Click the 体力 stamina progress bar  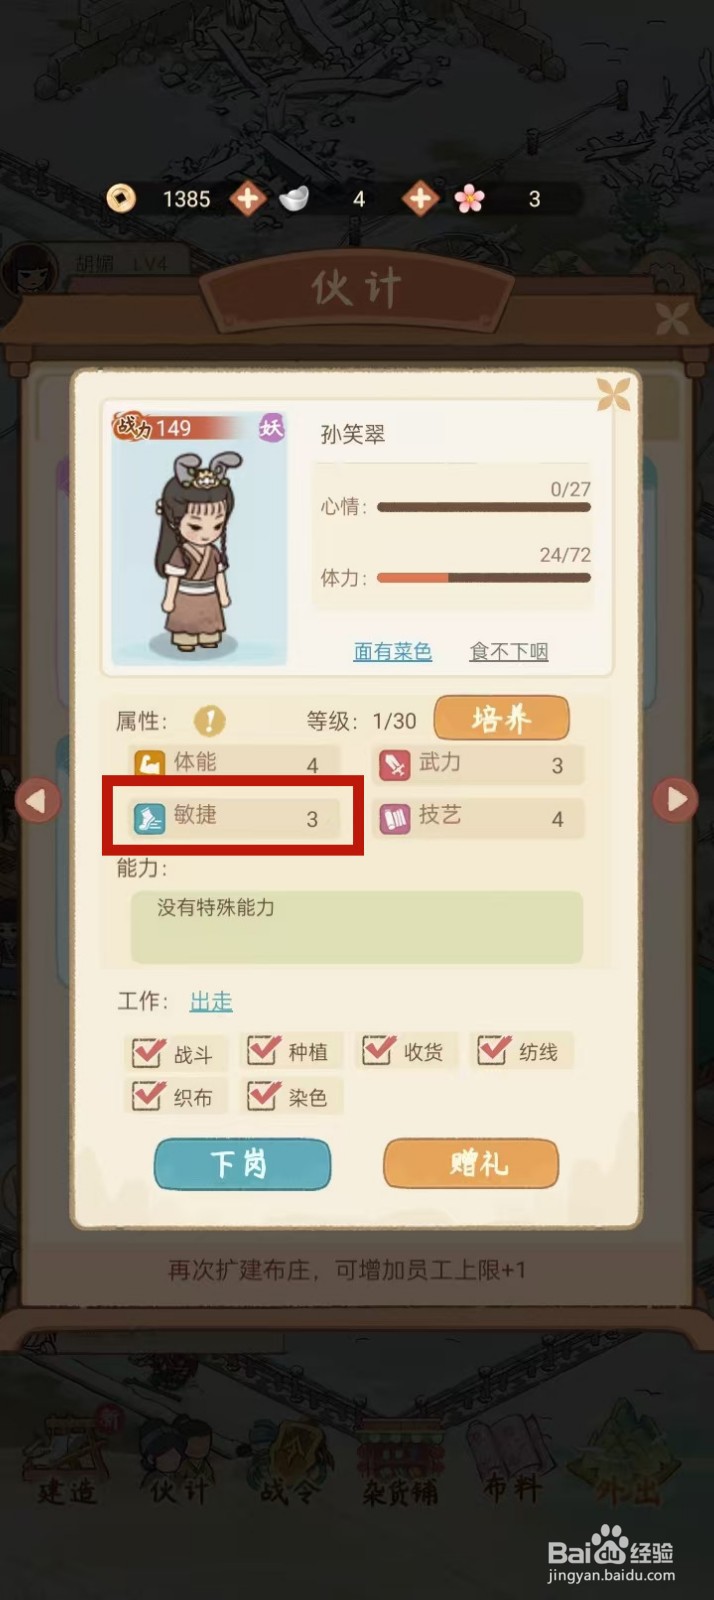(x=484, y=578)
